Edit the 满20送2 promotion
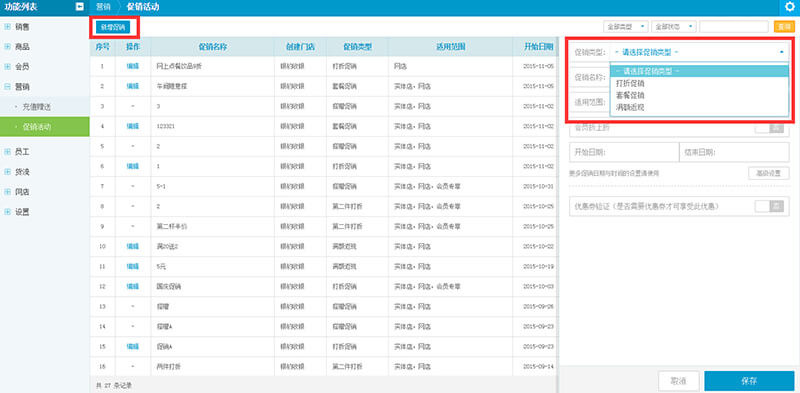 (x=133, y=246)
